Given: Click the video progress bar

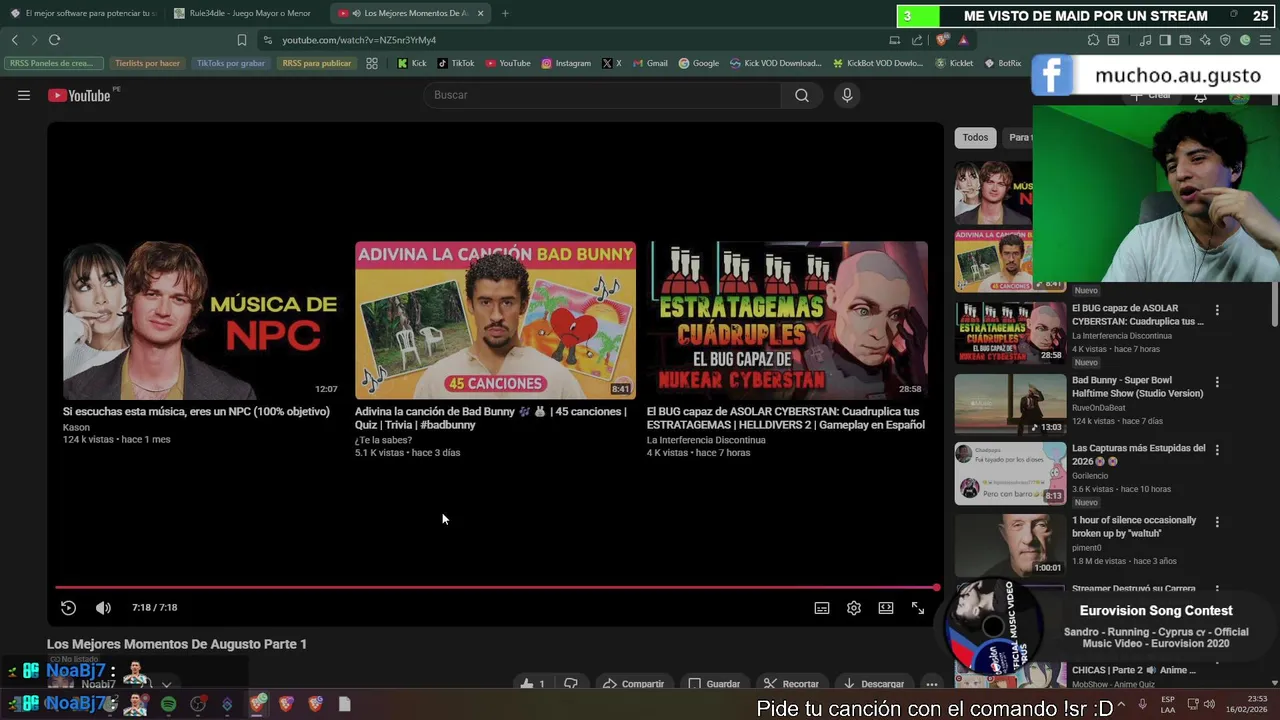Looking at the screenshot, I should point(497,588).
